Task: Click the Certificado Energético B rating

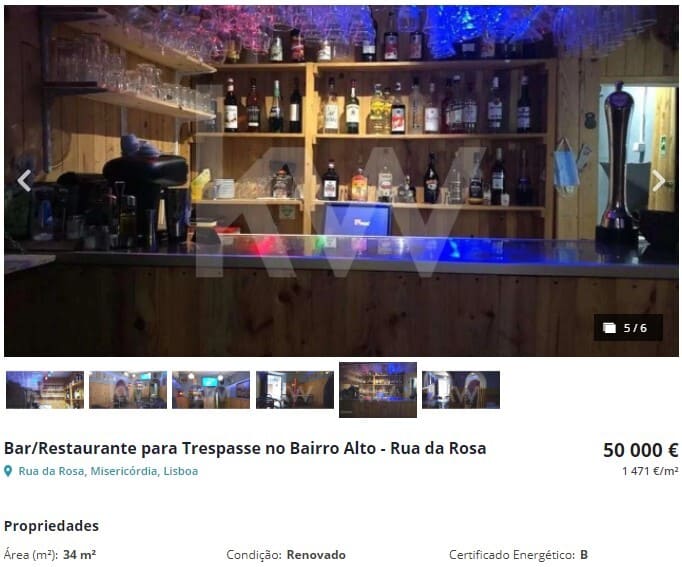Action: click(584, 555)
